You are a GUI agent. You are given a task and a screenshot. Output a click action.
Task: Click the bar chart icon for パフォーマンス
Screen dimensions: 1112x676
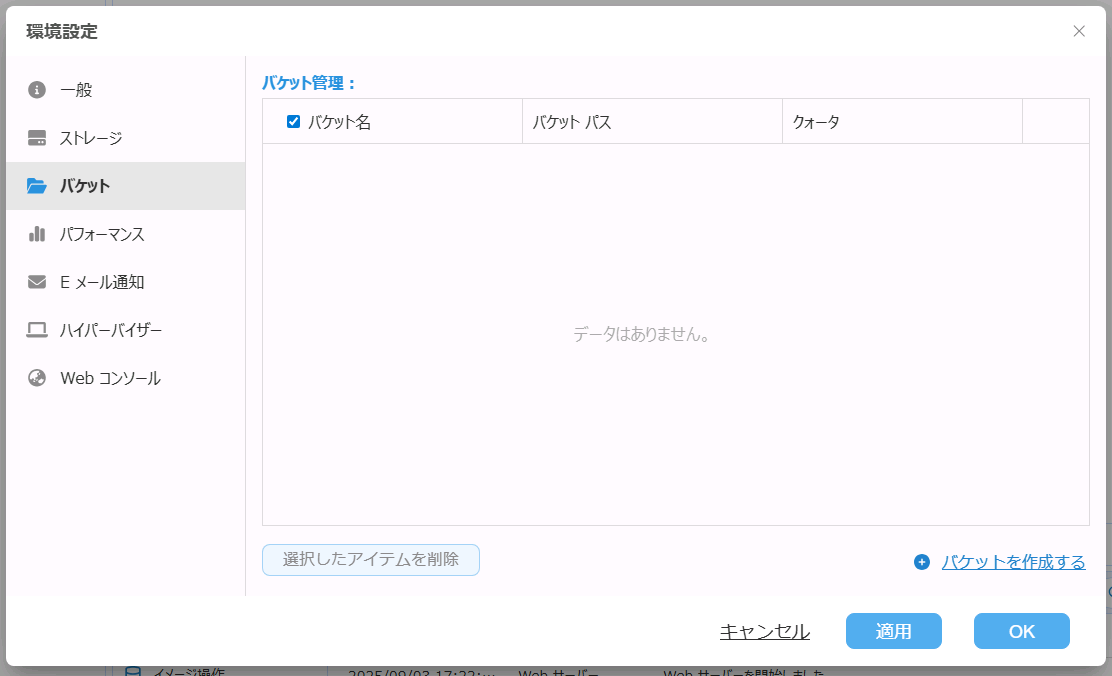pyautogui.click(x=37, y=234)
